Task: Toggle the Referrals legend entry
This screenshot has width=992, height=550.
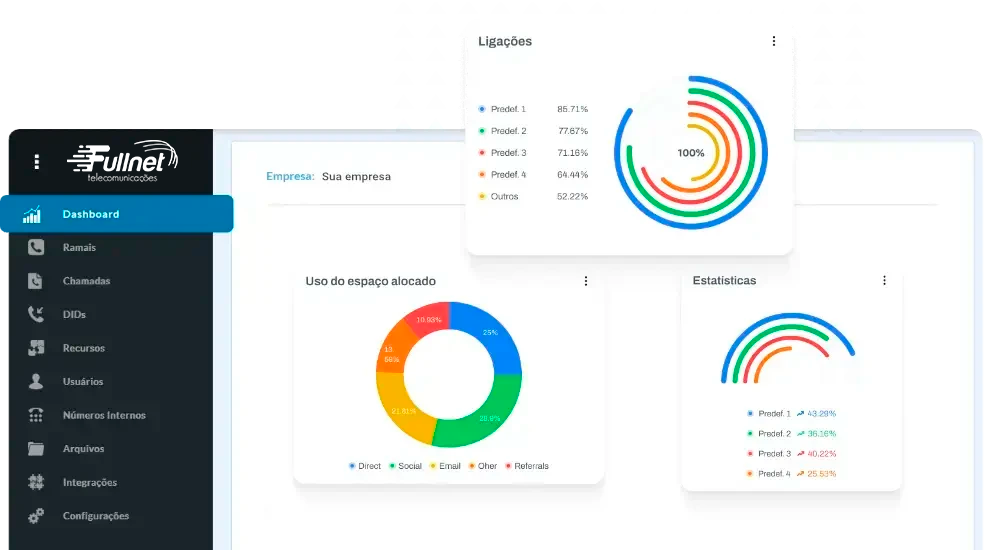Action: (x=526, y=466)
